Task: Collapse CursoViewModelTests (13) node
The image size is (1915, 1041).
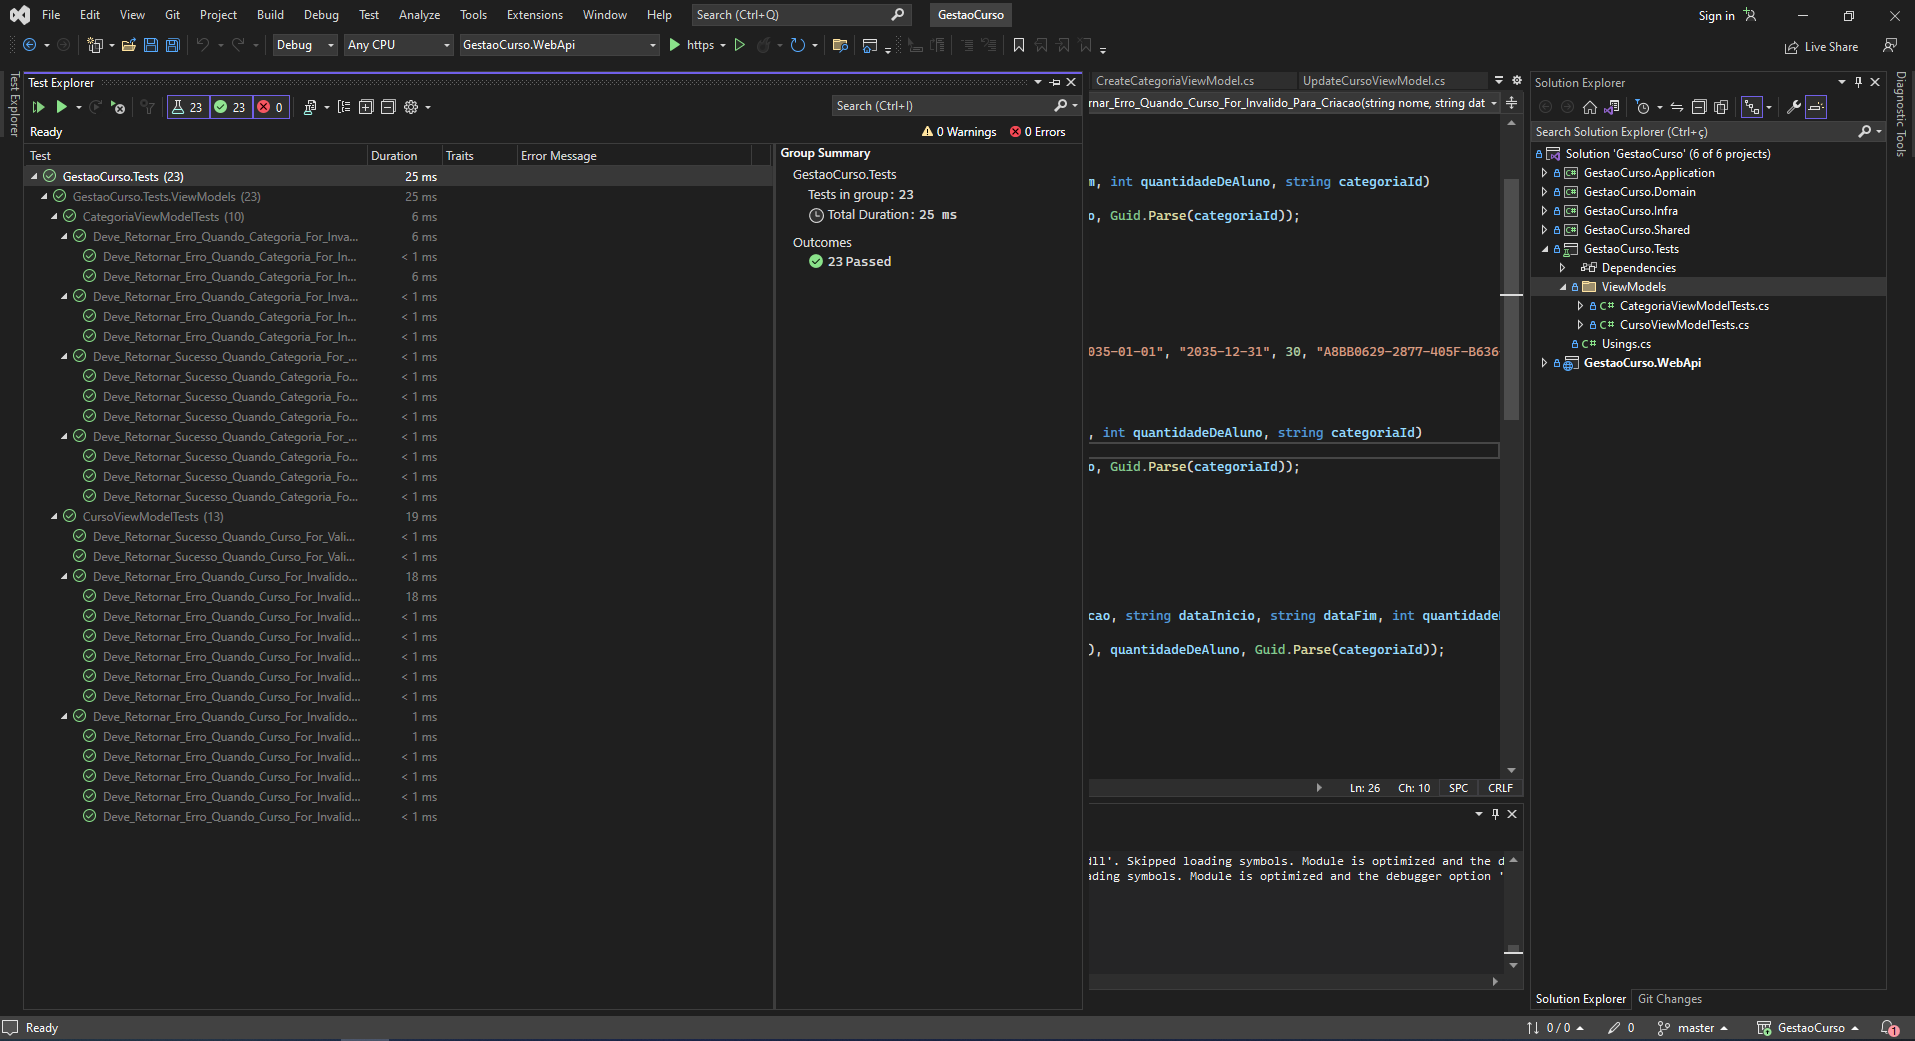Action: point(55,517)
